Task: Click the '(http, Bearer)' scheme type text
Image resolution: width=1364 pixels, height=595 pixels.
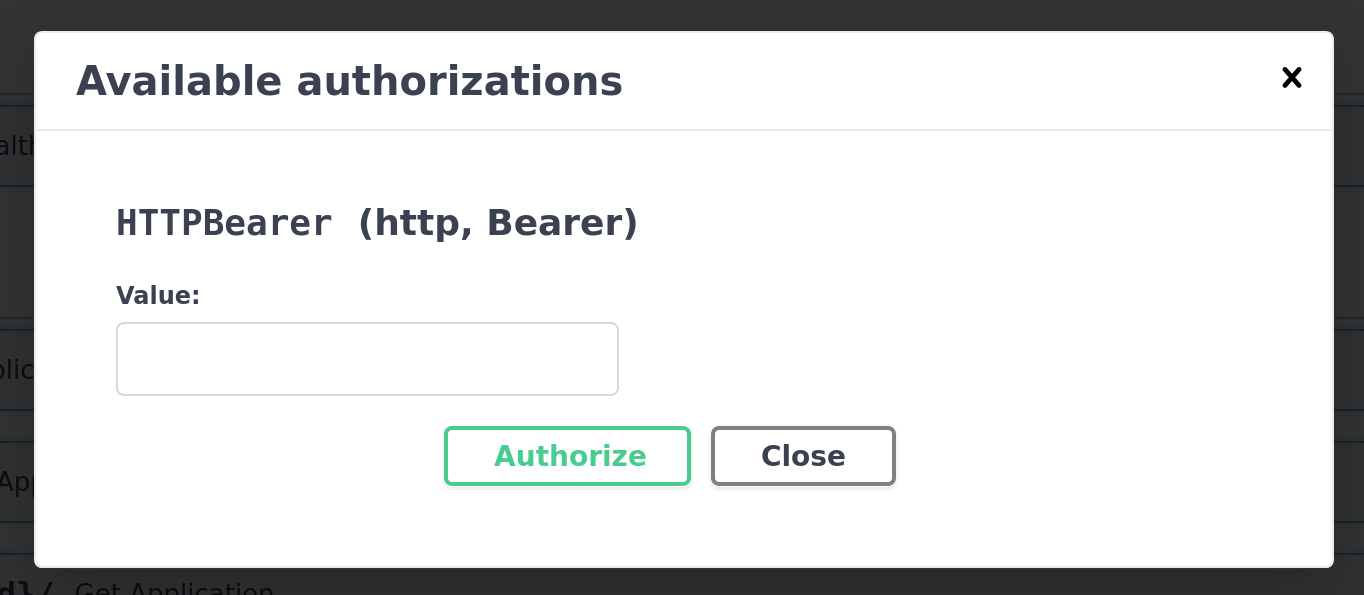Action: pos(497,223)
